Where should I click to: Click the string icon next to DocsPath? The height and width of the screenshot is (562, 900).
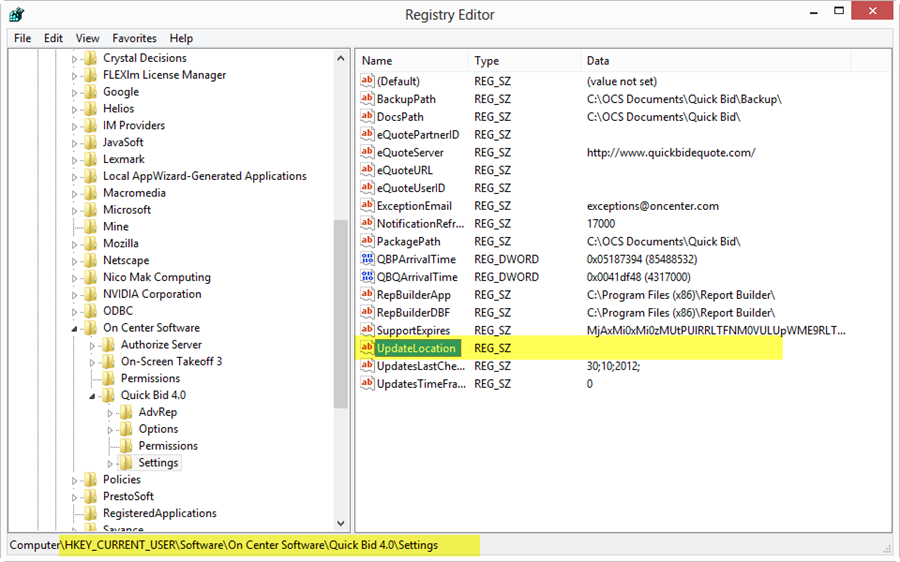367,116
